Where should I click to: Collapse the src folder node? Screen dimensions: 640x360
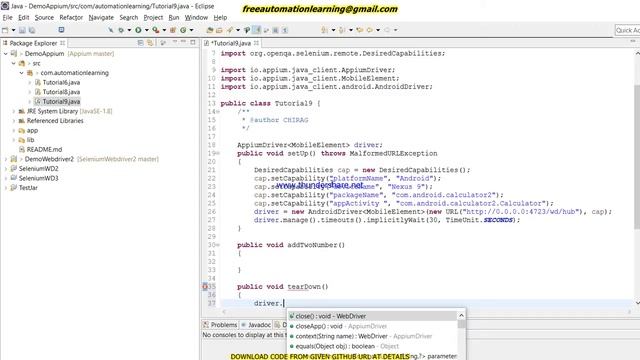point(13,63)
